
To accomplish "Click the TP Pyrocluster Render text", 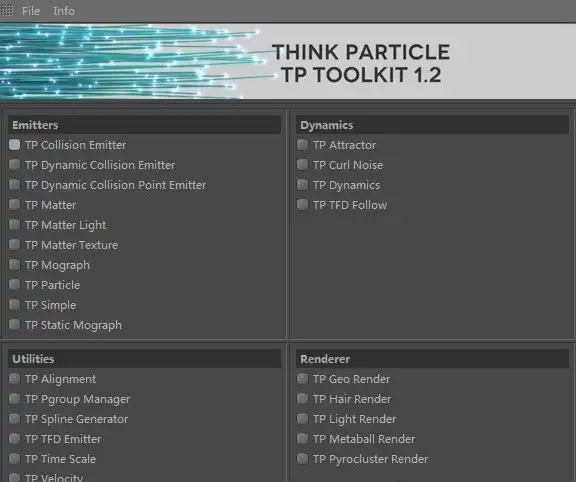I will pos(371,459).
